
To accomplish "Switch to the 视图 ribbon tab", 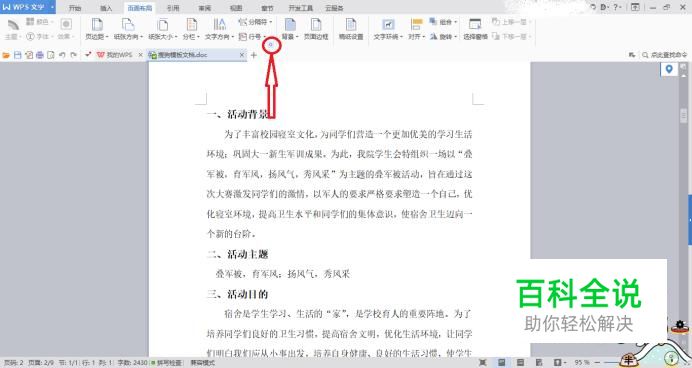I will pos(236,8).
